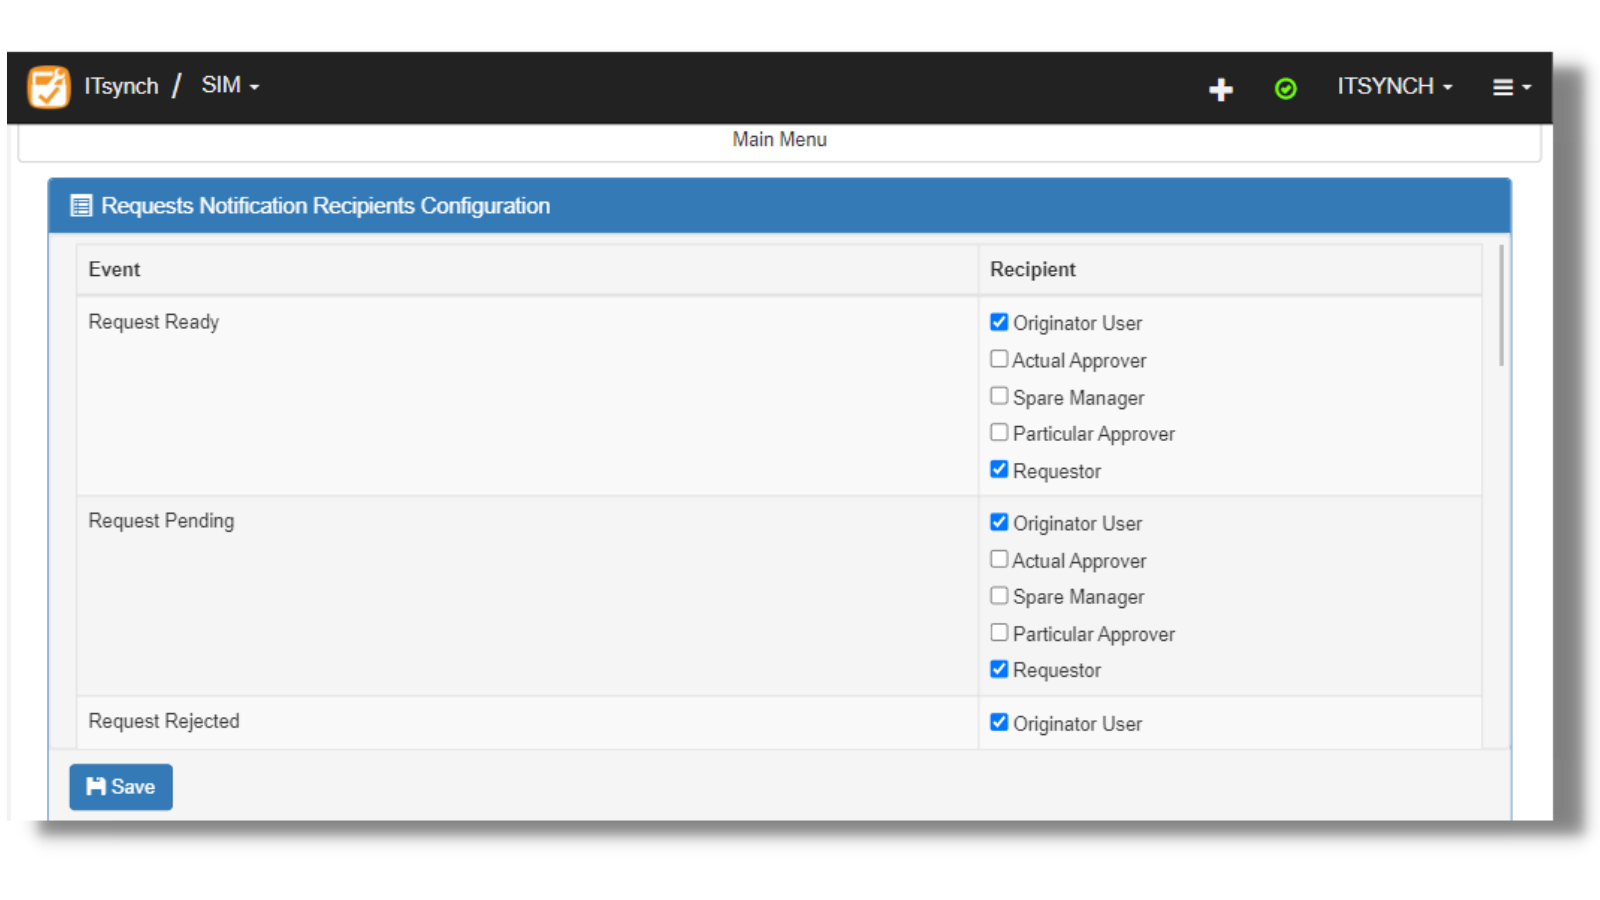Expand the ITSYNCH user dropdown
The height and width of the screenshot is (900, 1600).
(x=1394, y=87)
